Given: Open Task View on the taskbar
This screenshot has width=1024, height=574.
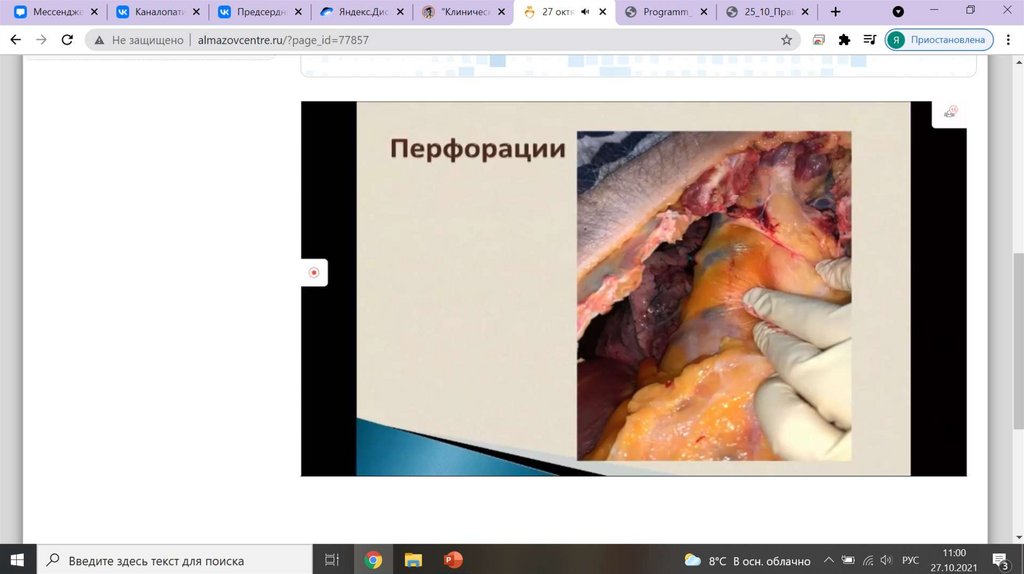Looking at the screenshot, I should click(x=332, y=560).
